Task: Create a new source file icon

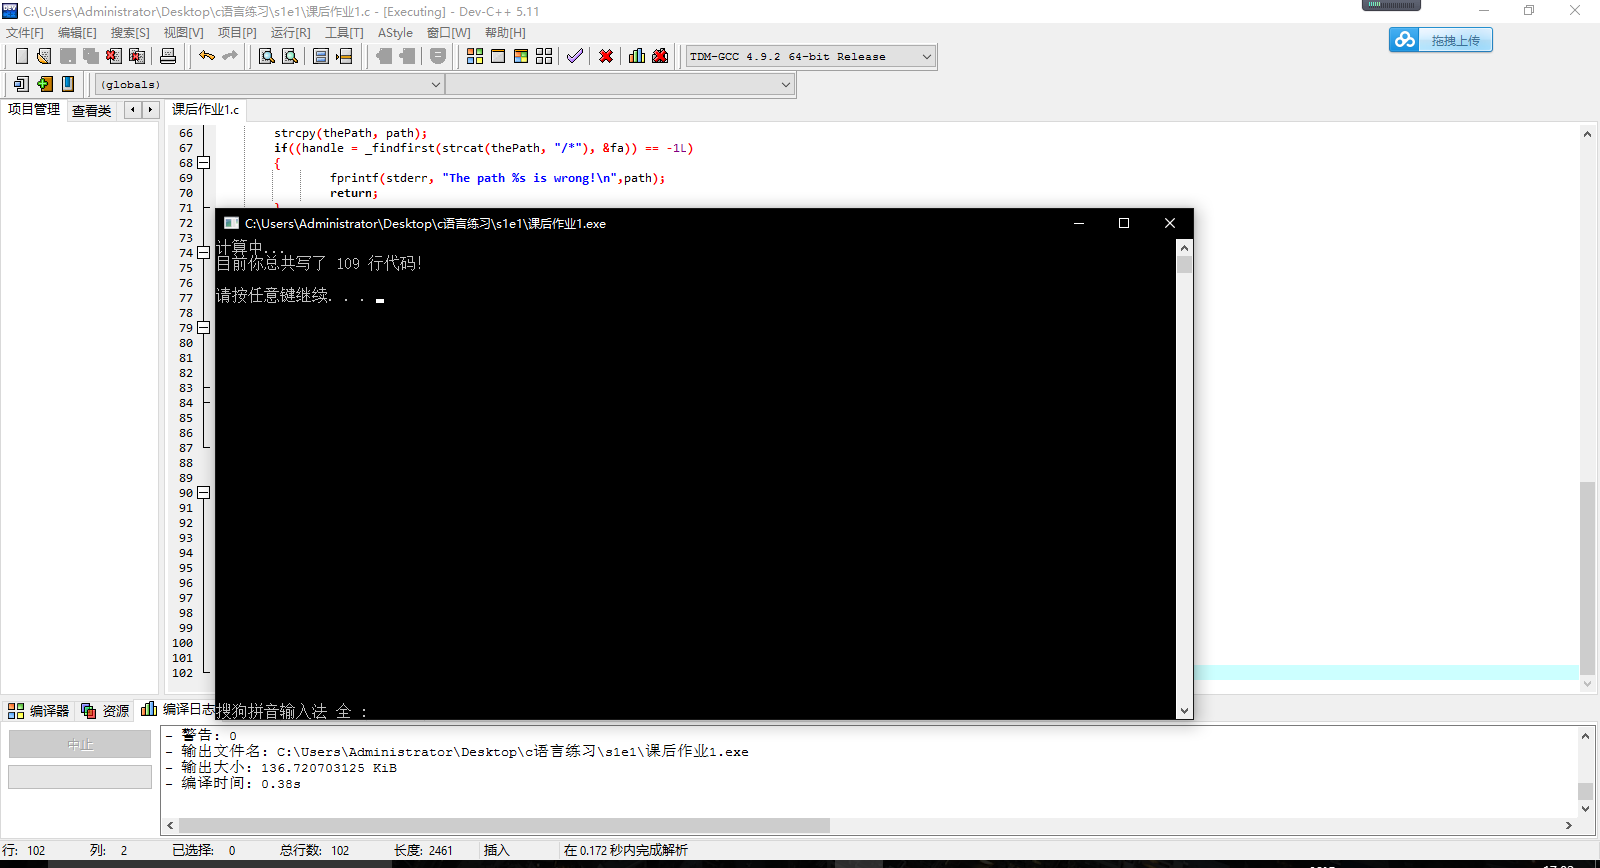Action: [x=22, y=56]
